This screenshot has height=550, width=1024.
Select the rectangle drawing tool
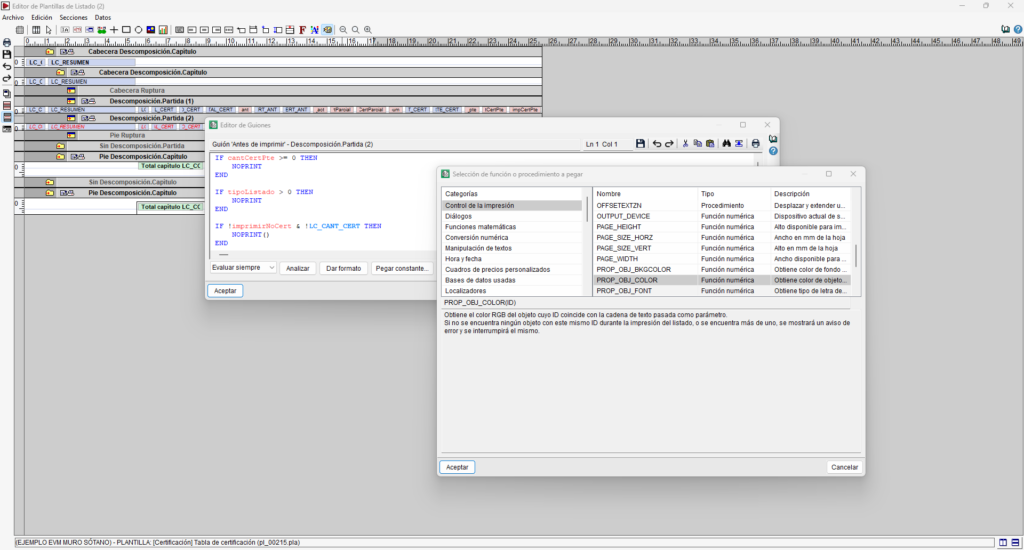pyautogui.click(x=126, y=30)
